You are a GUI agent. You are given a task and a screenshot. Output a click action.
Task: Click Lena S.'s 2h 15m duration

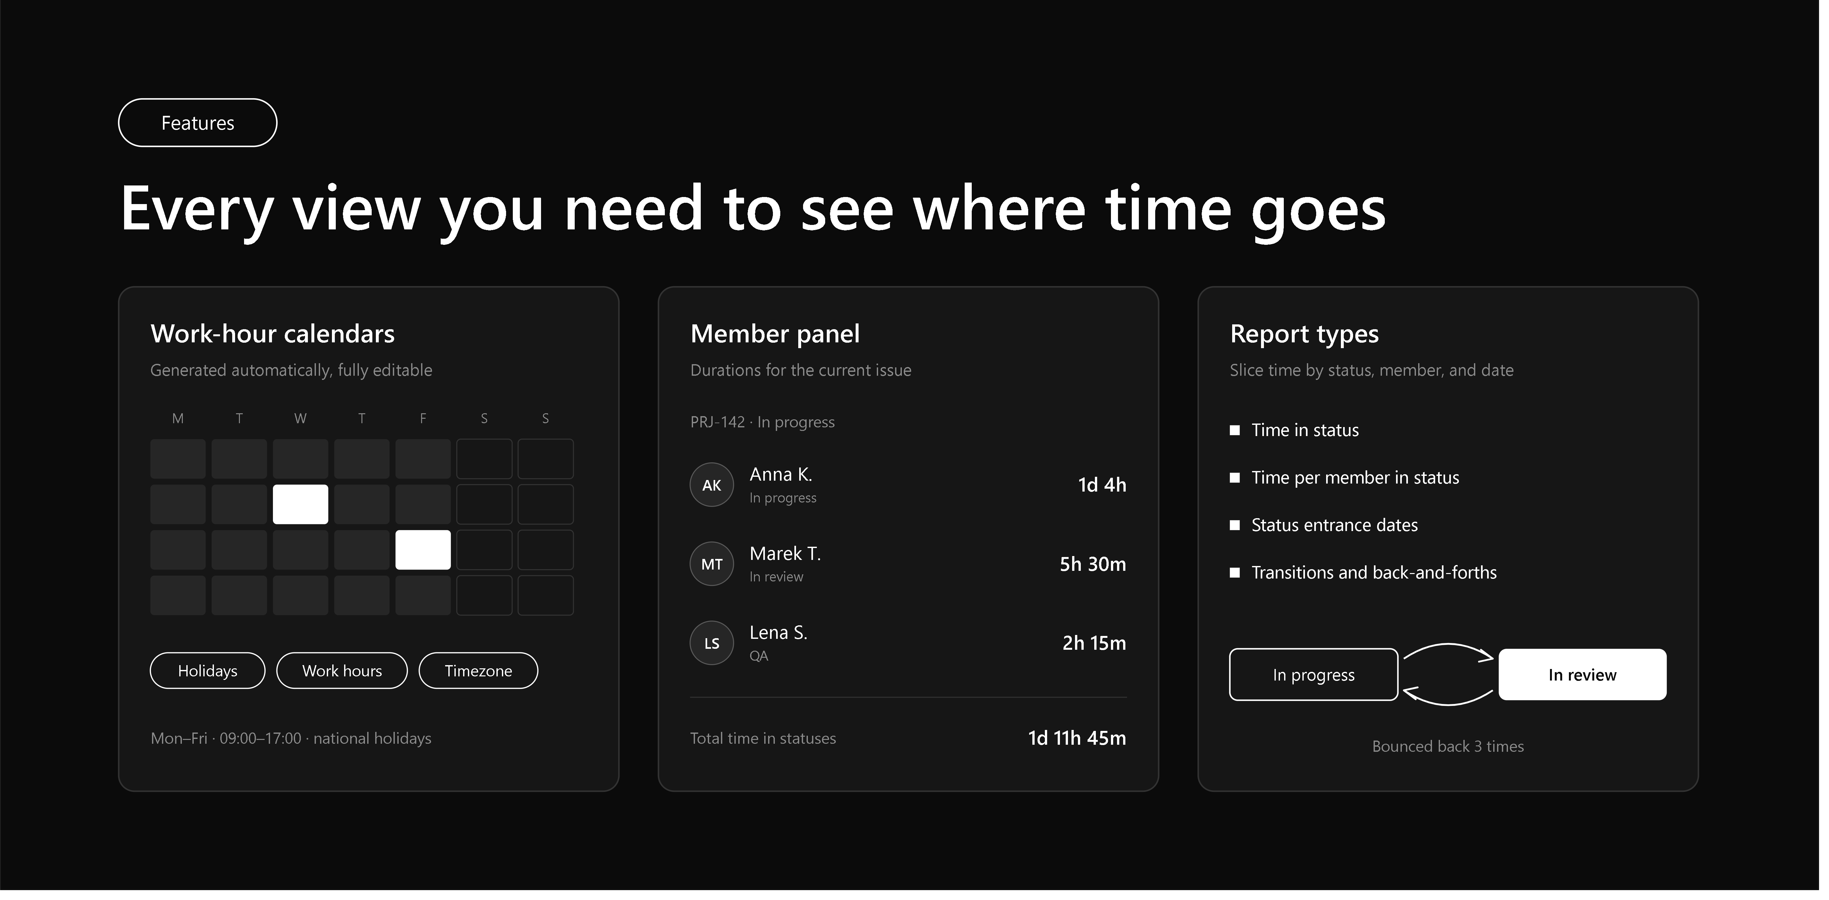click(x=1094, y=643)
